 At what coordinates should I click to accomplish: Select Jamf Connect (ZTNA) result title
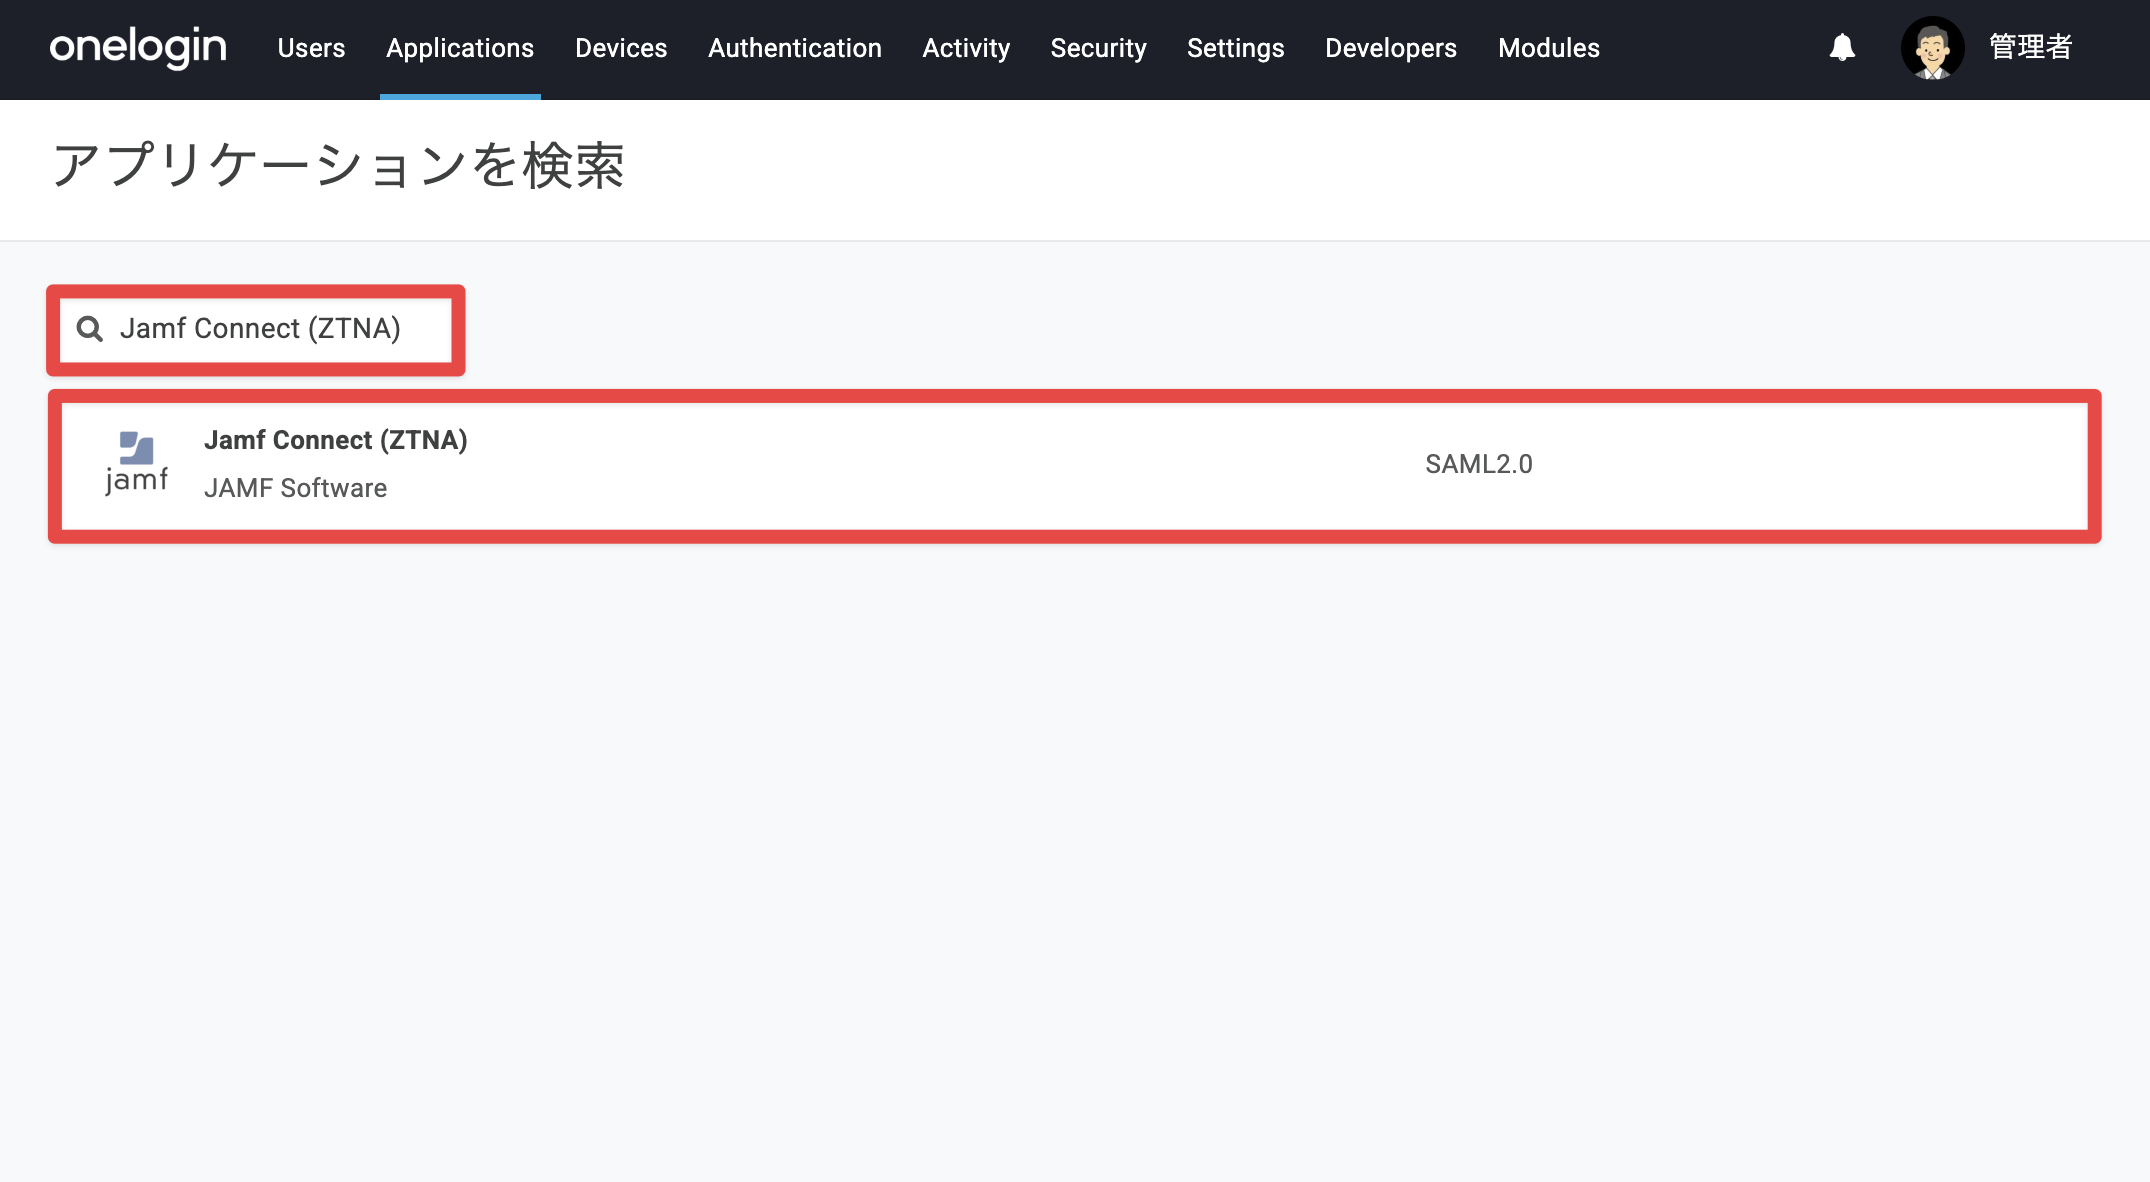pyautogui.click(x=336, y=440)
